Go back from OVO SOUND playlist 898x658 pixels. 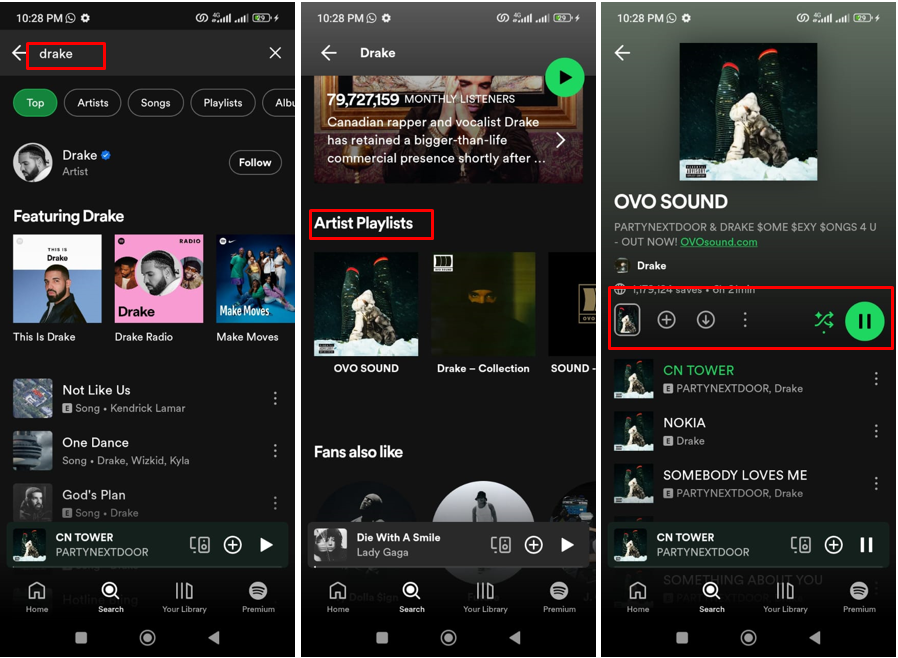(x=623, y=53)
